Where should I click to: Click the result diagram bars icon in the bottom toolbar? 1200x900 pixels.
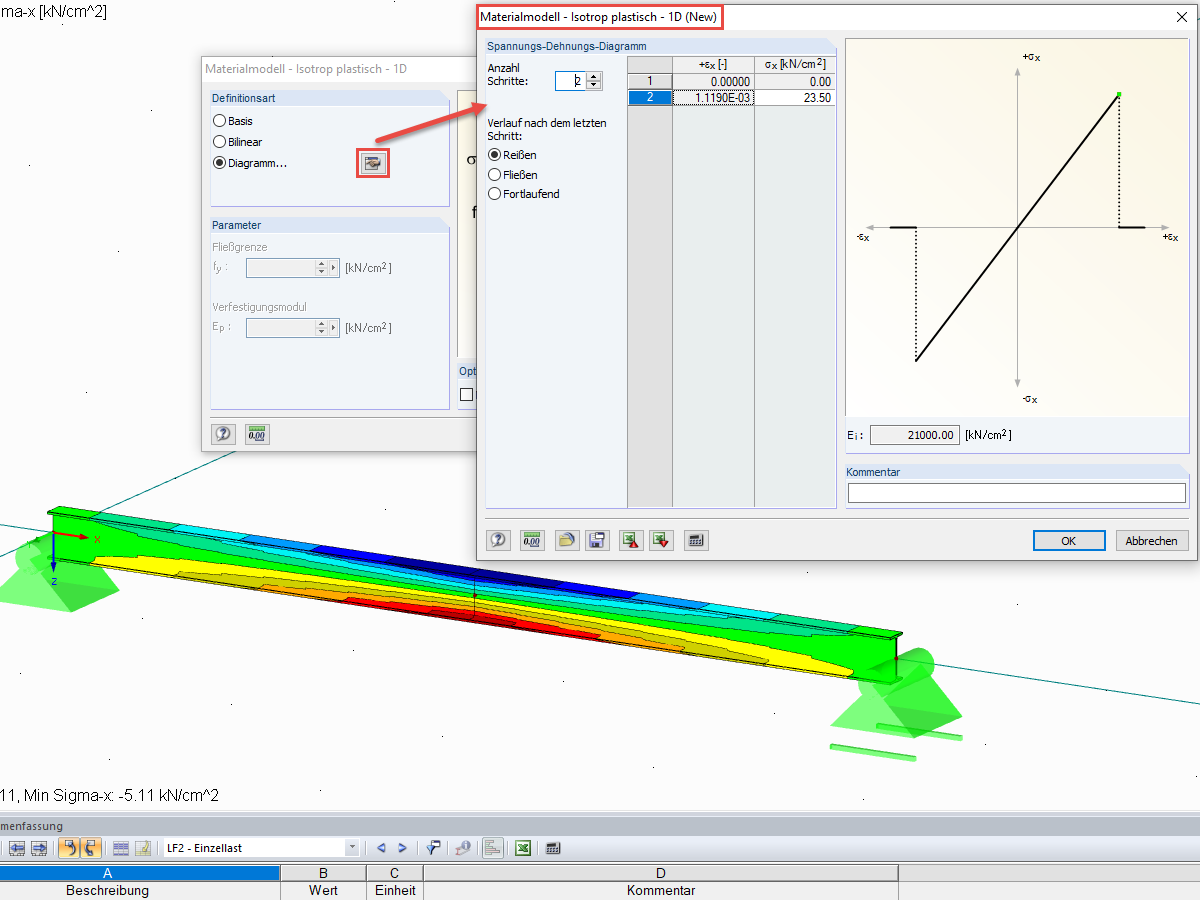492,848
